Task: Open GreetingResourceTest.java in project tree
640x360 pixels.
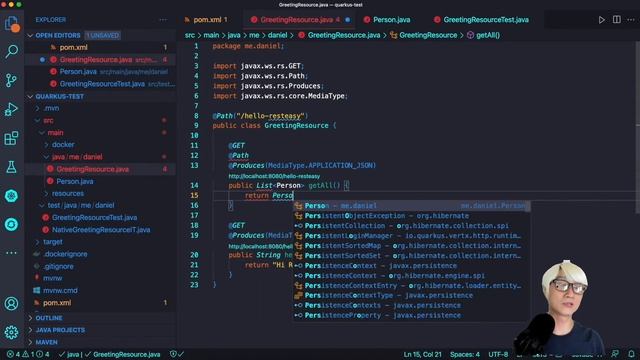Action: pos(94,218)
